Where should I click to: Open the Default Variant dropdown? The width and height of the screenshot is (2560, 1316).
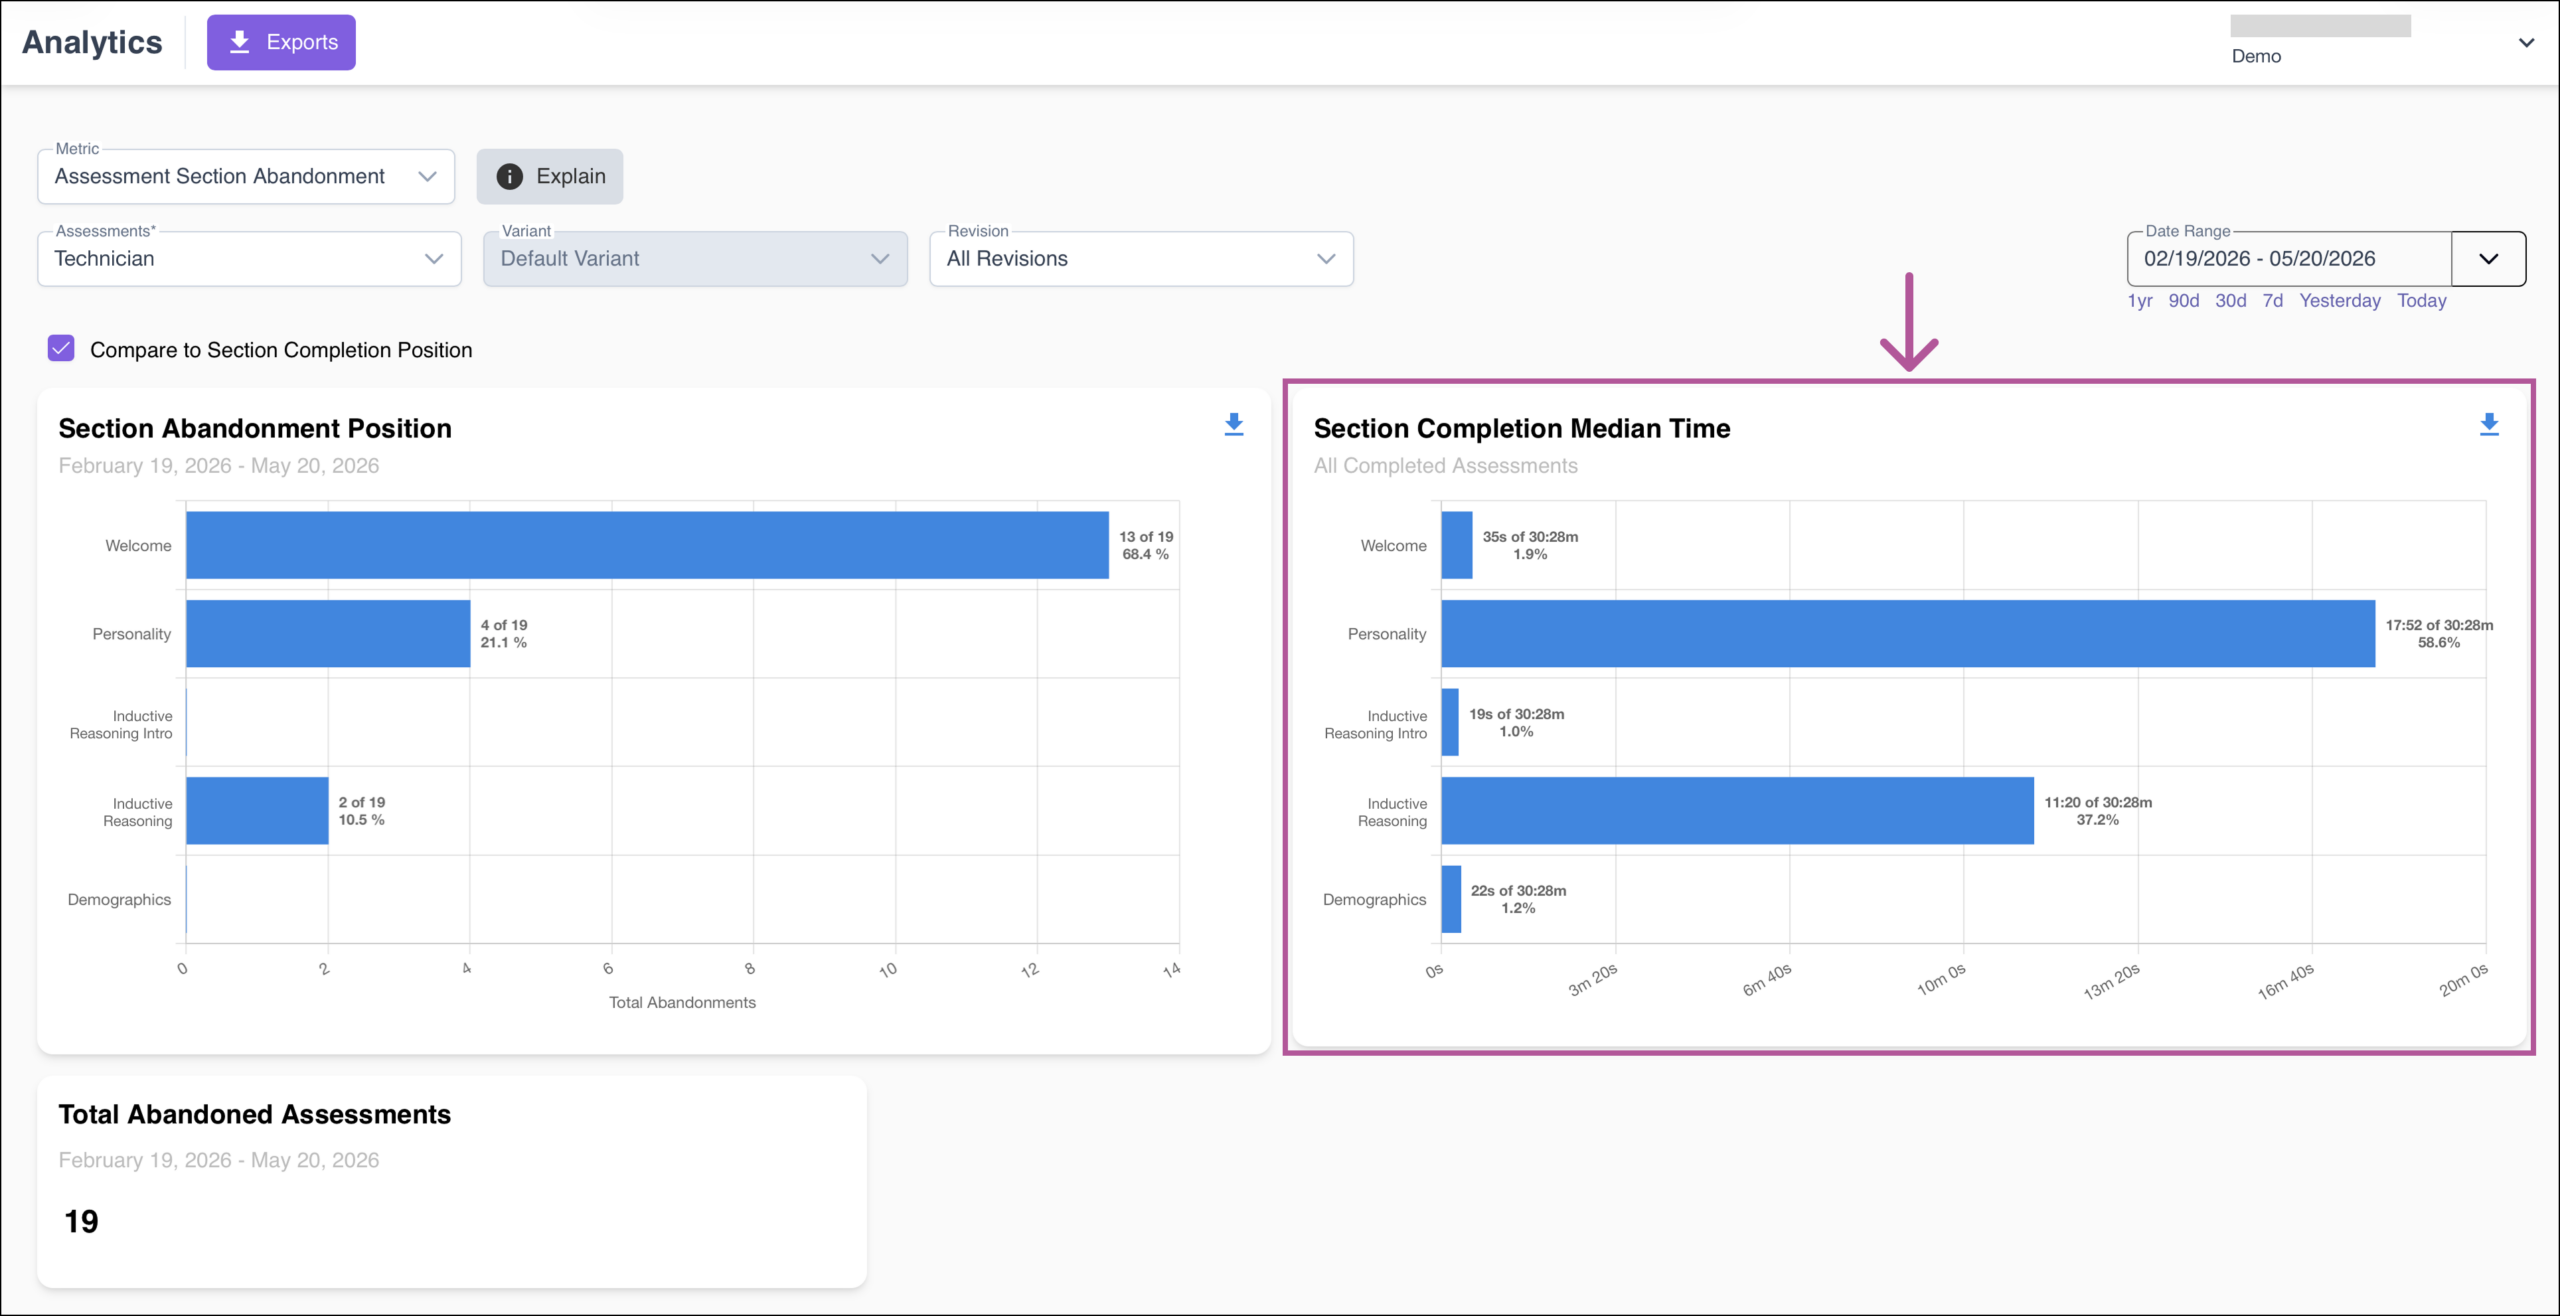coord(695,258)
